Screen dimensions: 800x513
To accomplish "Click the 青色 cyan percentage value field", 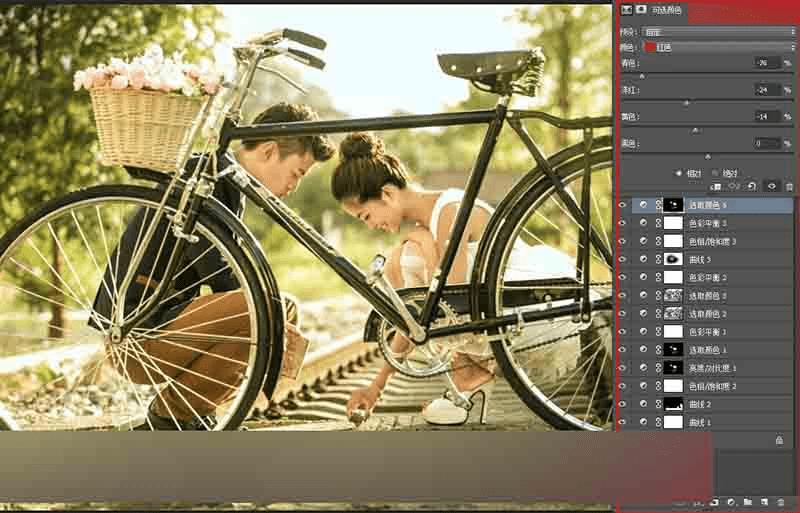I will pos(767,63).
